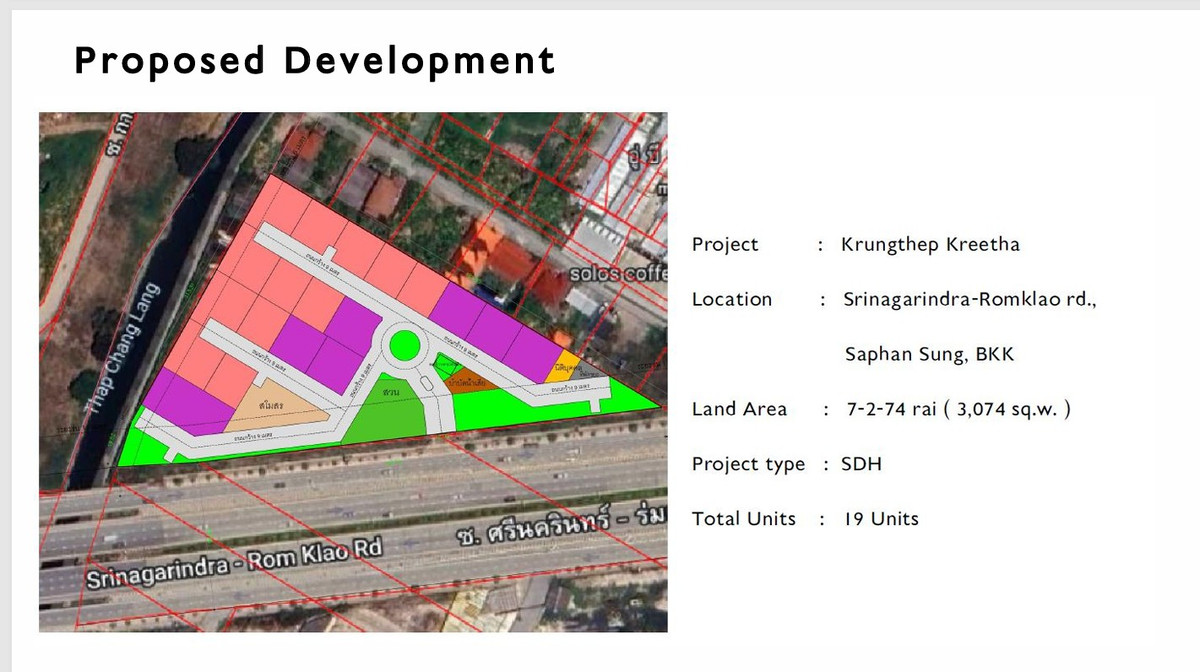Screen dimensions: 1200x672
Task: Click the Proposed Development slide title
Action: coord(313,61)
